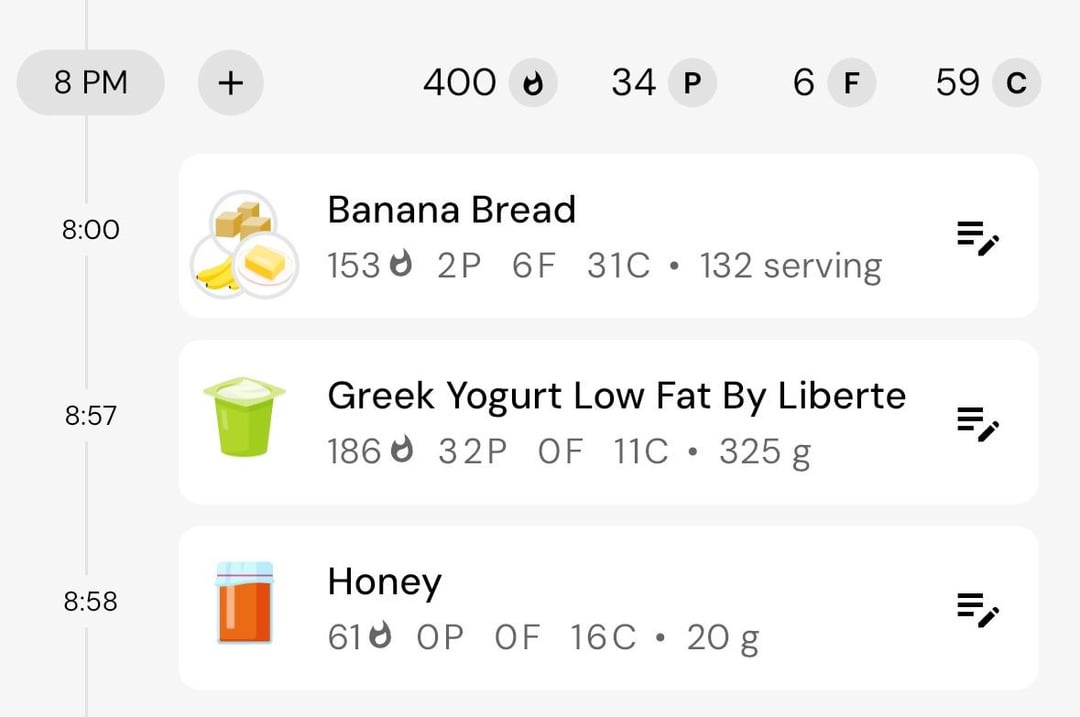Click the honey jar image

[x=245, y=603]
